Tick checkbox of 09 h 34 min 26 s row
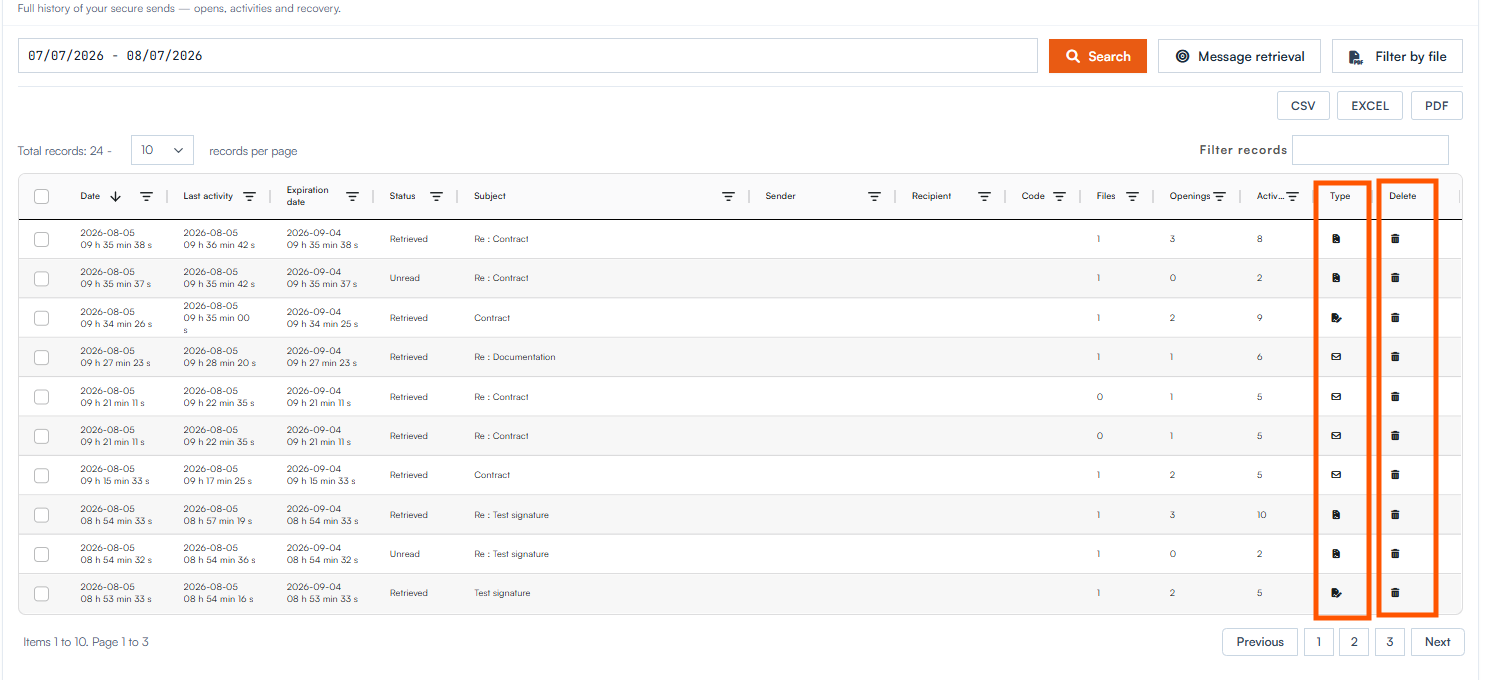 (x=41, y=318)
